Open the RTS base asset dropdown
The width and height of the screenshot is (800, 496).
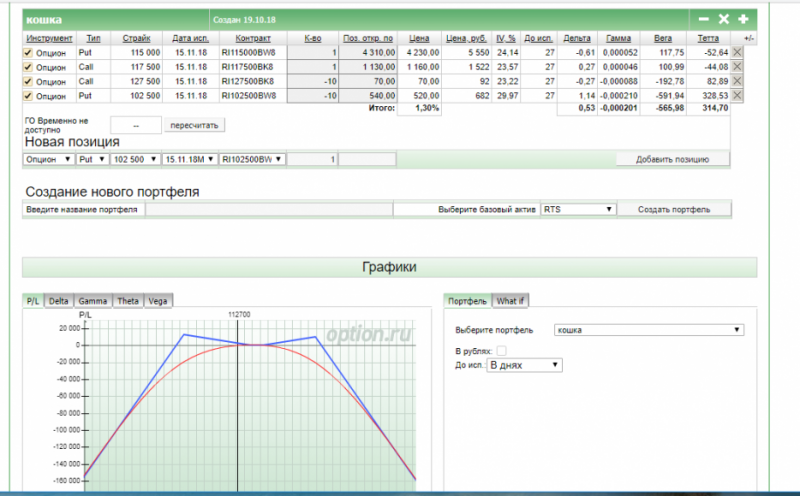click(x=577, y=210)
